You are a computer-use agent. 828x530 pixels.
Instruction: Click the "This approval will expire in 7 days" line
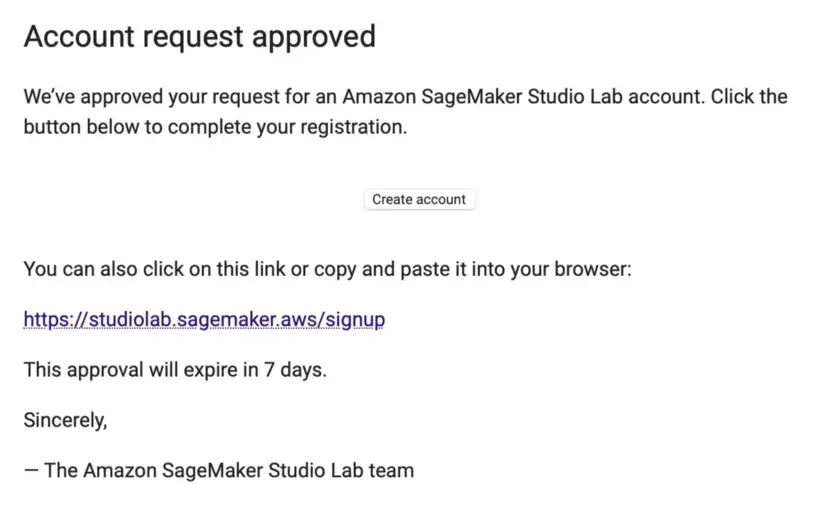[x=175, y=370]
